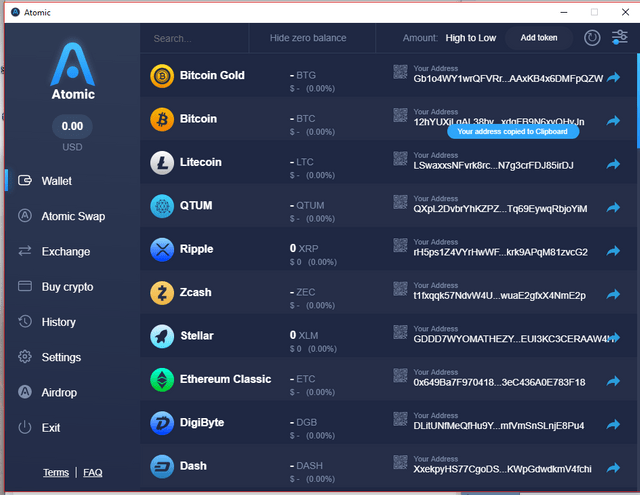Click the Stellar rocket icon

(x=162, y=336)
